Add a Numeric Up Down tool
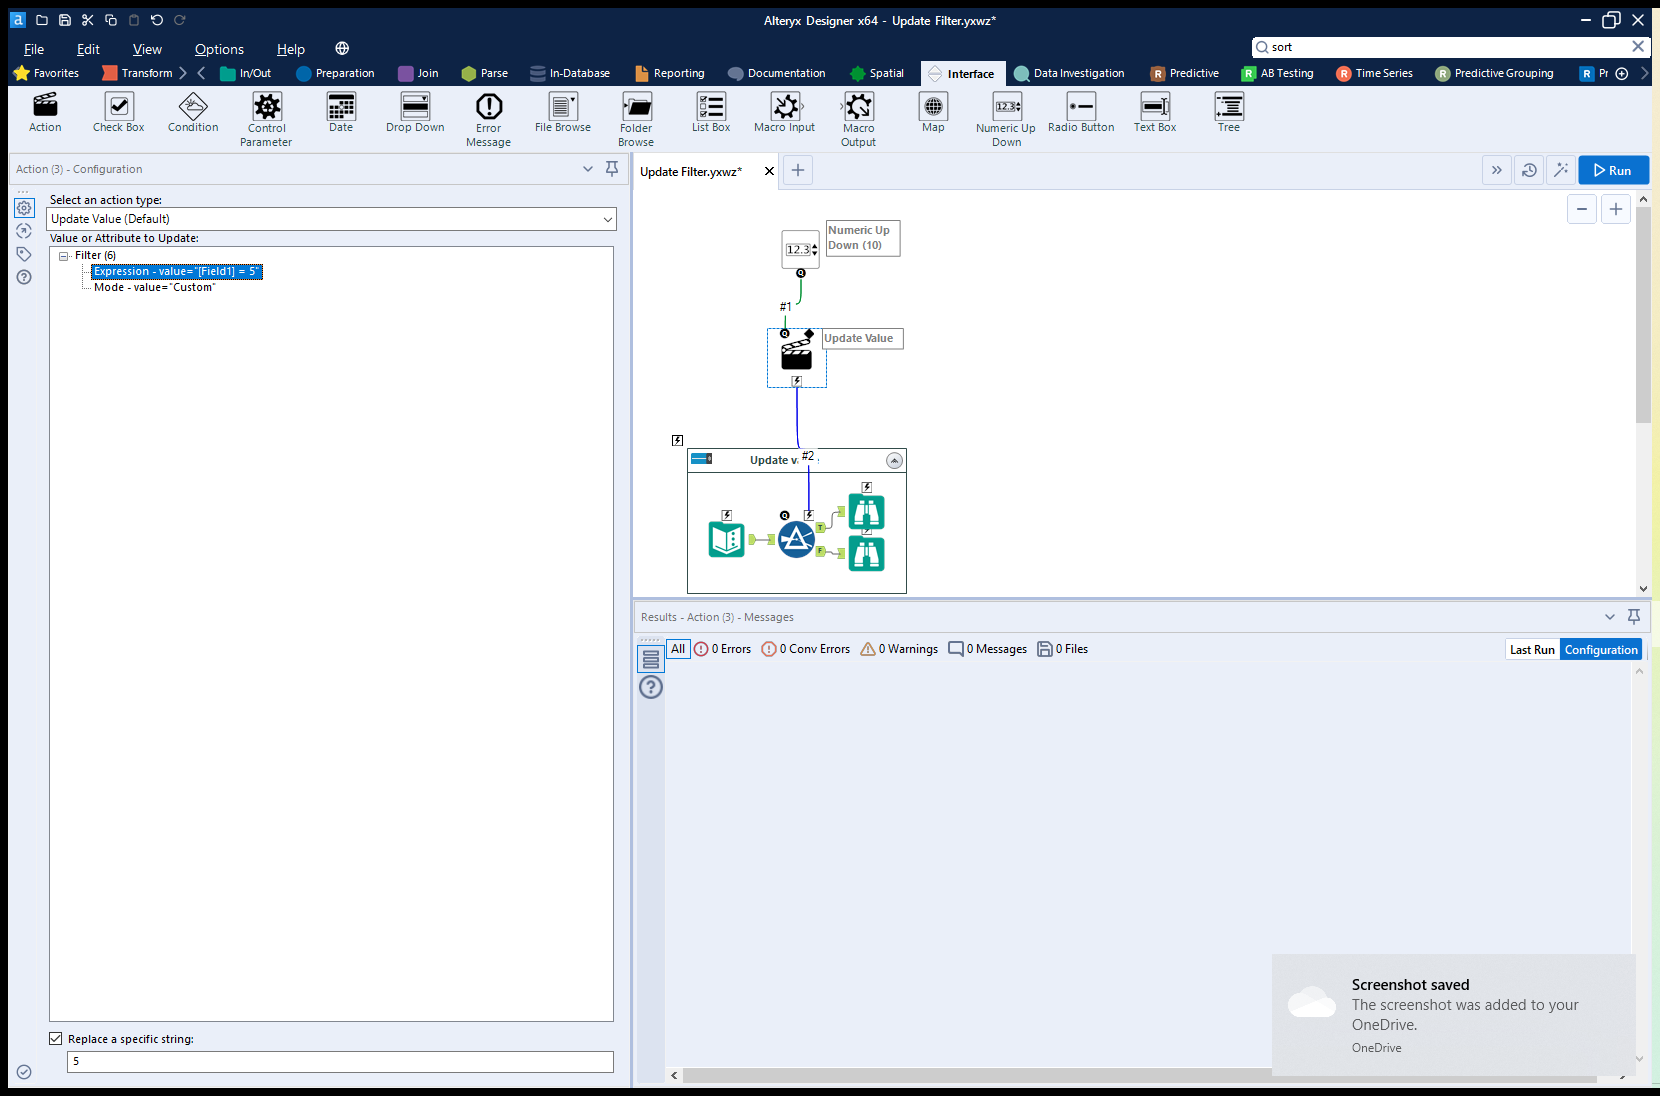The height and width of the screenshot is (1096, 1660). [1005, 113]
